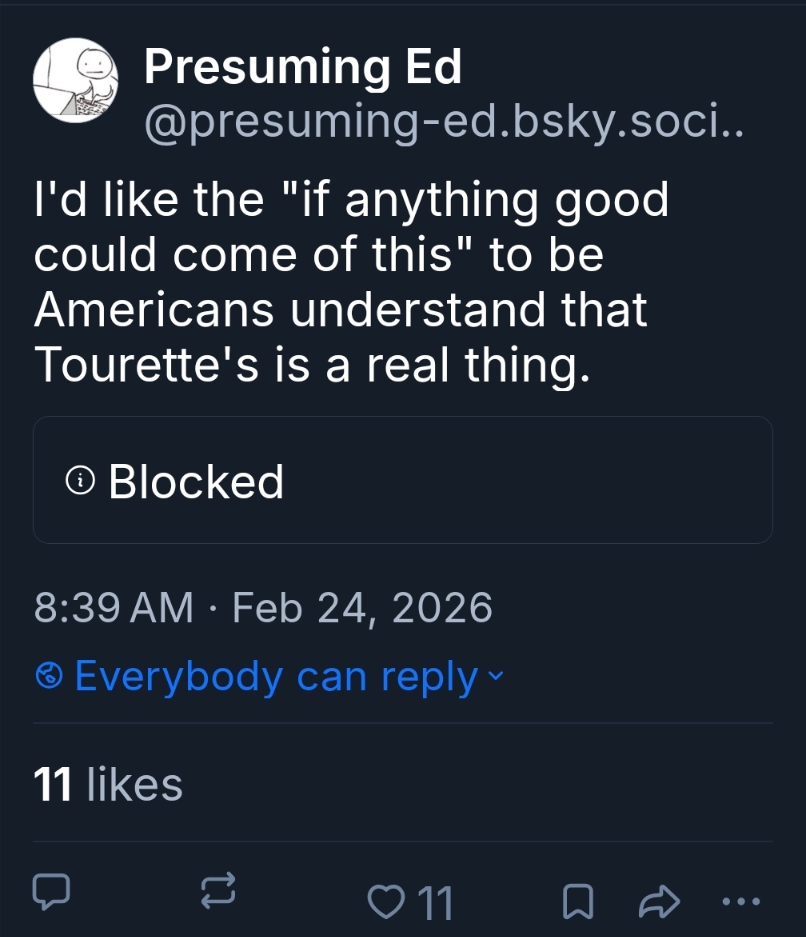Tap the repost arrows icon
This screenshot has width=806, height=937.
click(x=218, y=891)
